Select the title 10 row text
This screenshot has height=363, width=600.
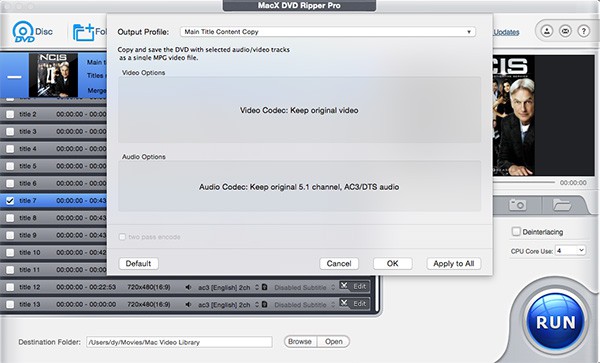(x=29, y=252)
